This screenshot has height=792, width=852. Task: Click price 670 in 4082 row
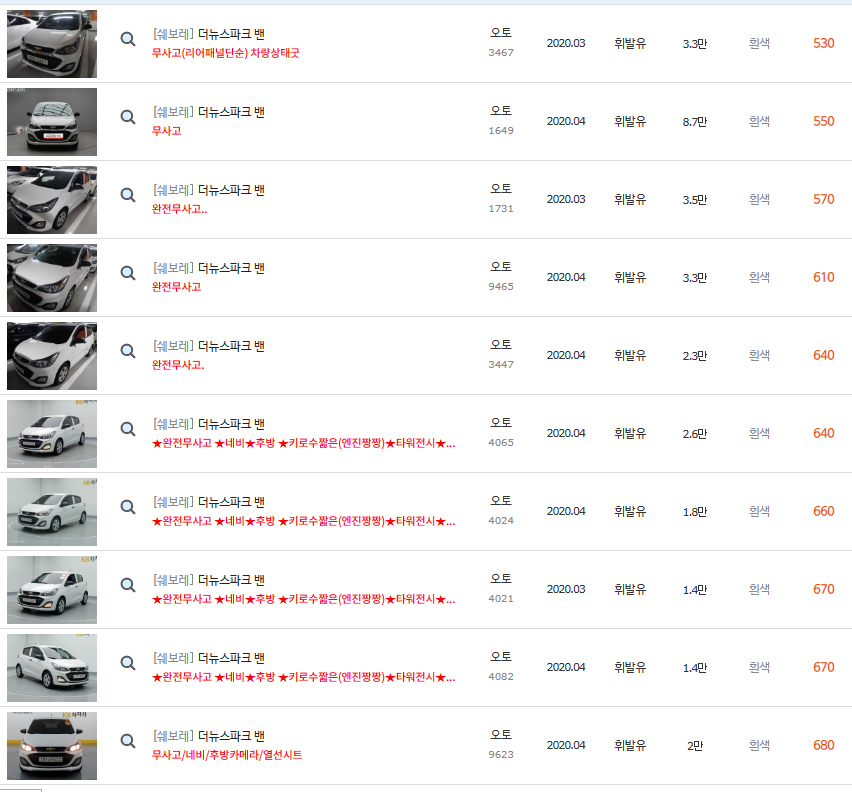[824, 667]
